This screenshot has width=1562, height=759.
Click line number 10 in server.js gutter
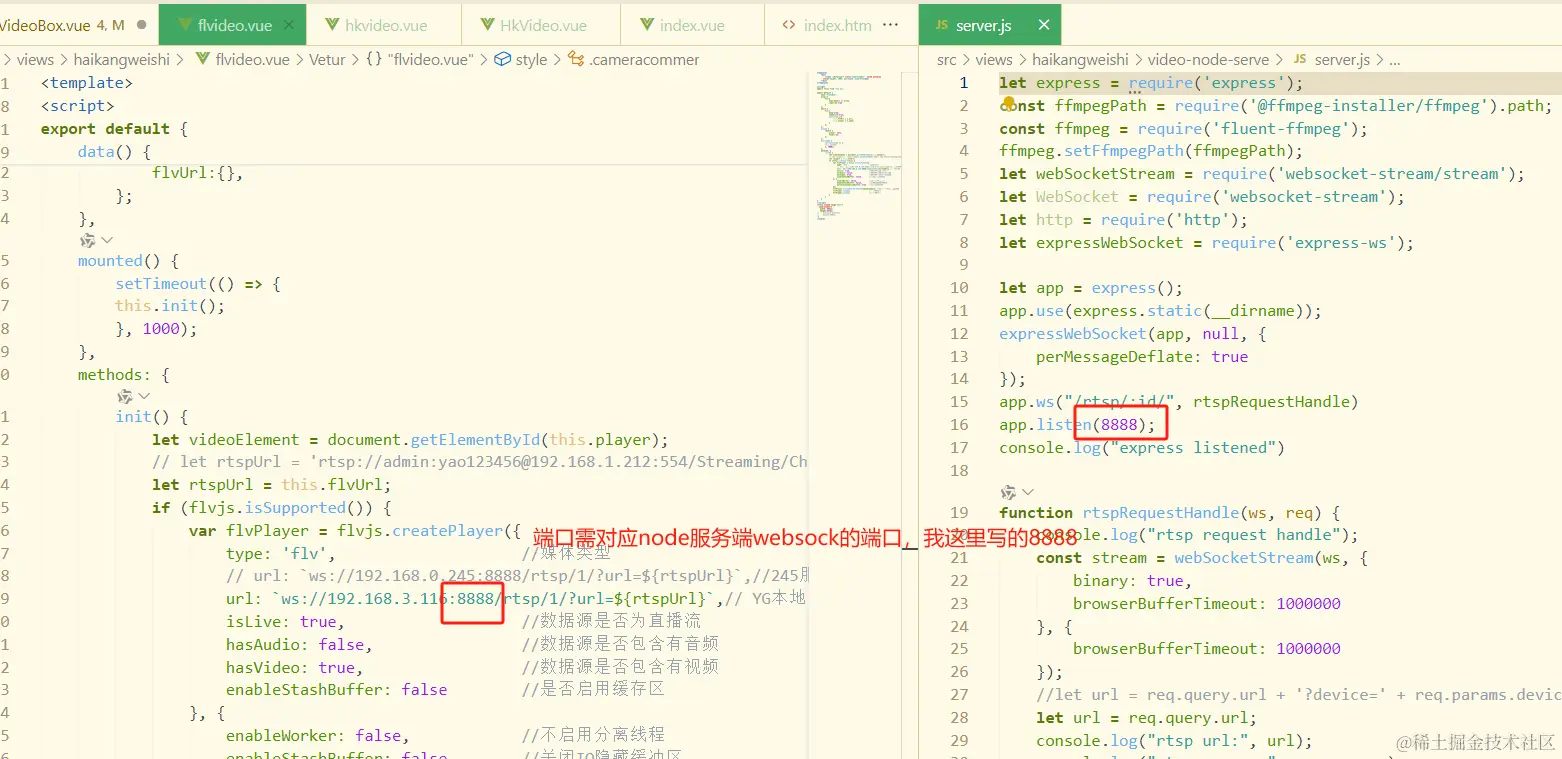point(959,288)
